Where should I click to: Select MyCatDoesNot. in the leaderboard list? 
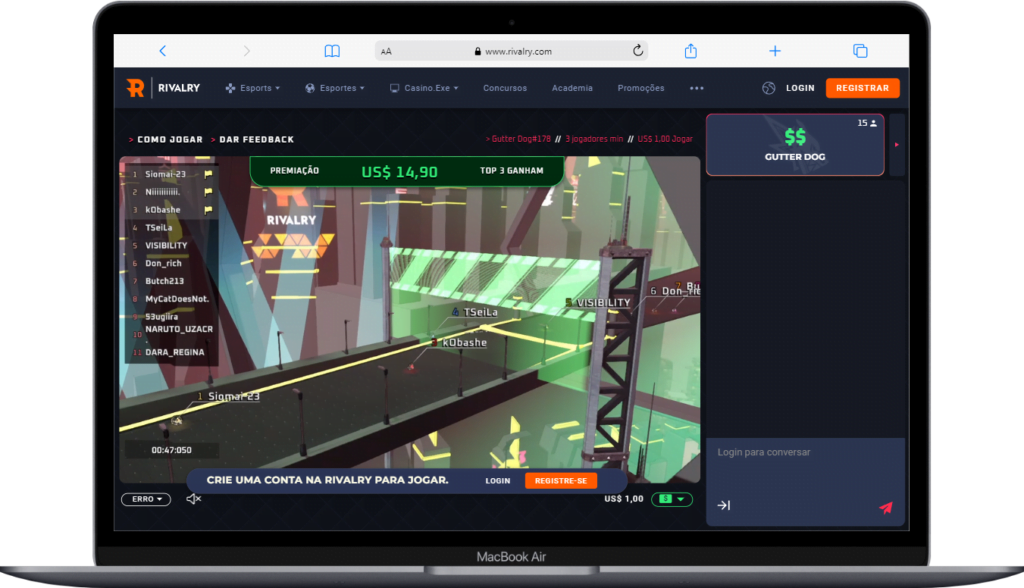177,299
